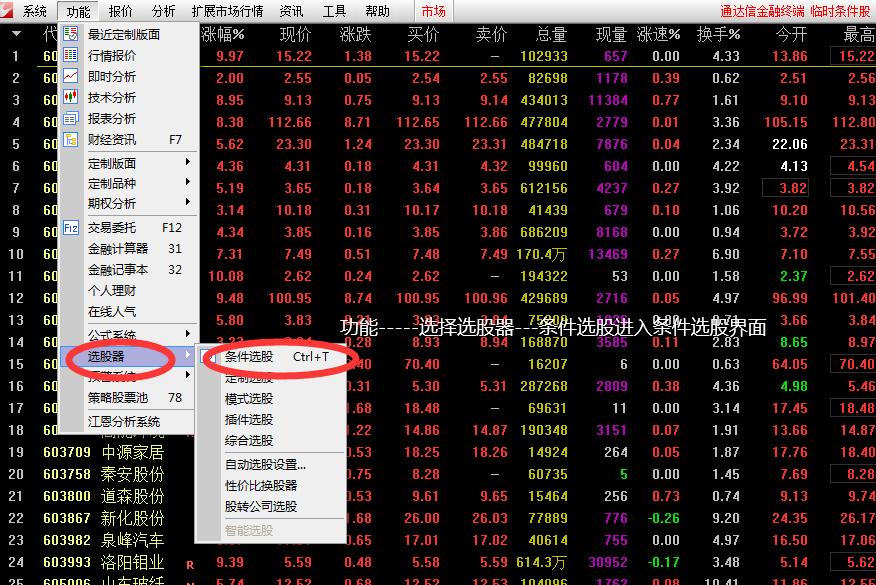Screen dimensions: 876x585
Task: Click the red 通达信 logo icon
Action: (x=10, y=11)
